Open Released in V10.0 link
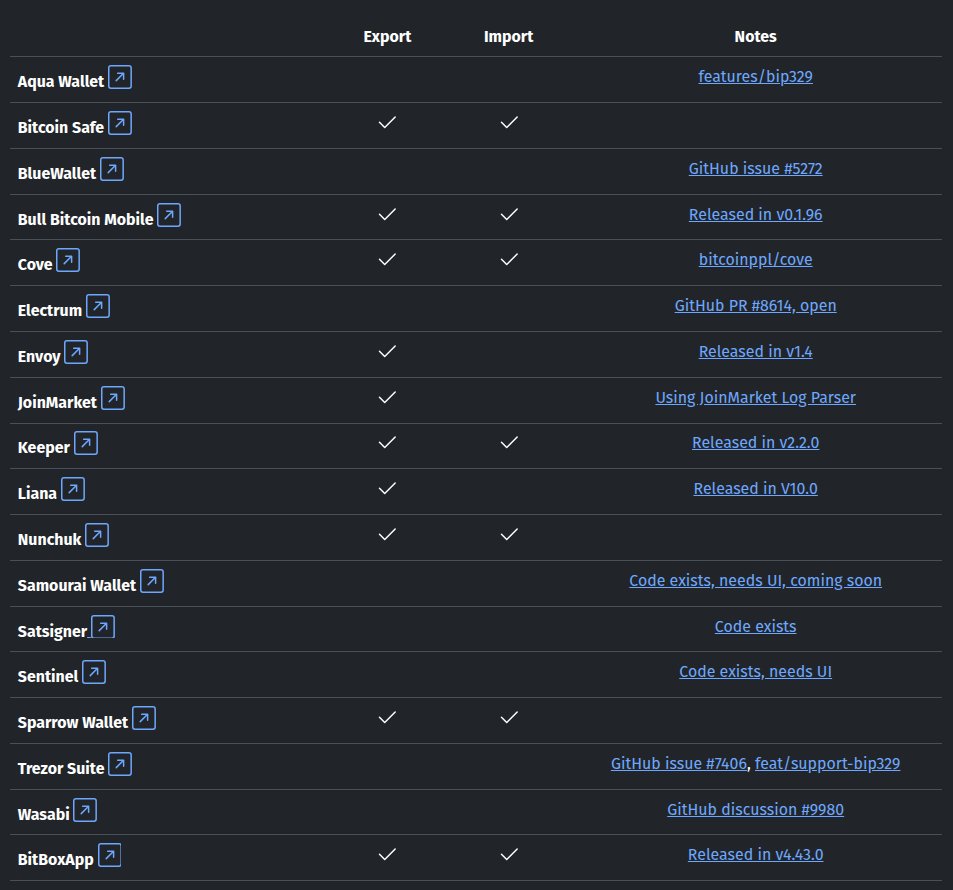Viewport: 953px width, 890px height. 755,489
